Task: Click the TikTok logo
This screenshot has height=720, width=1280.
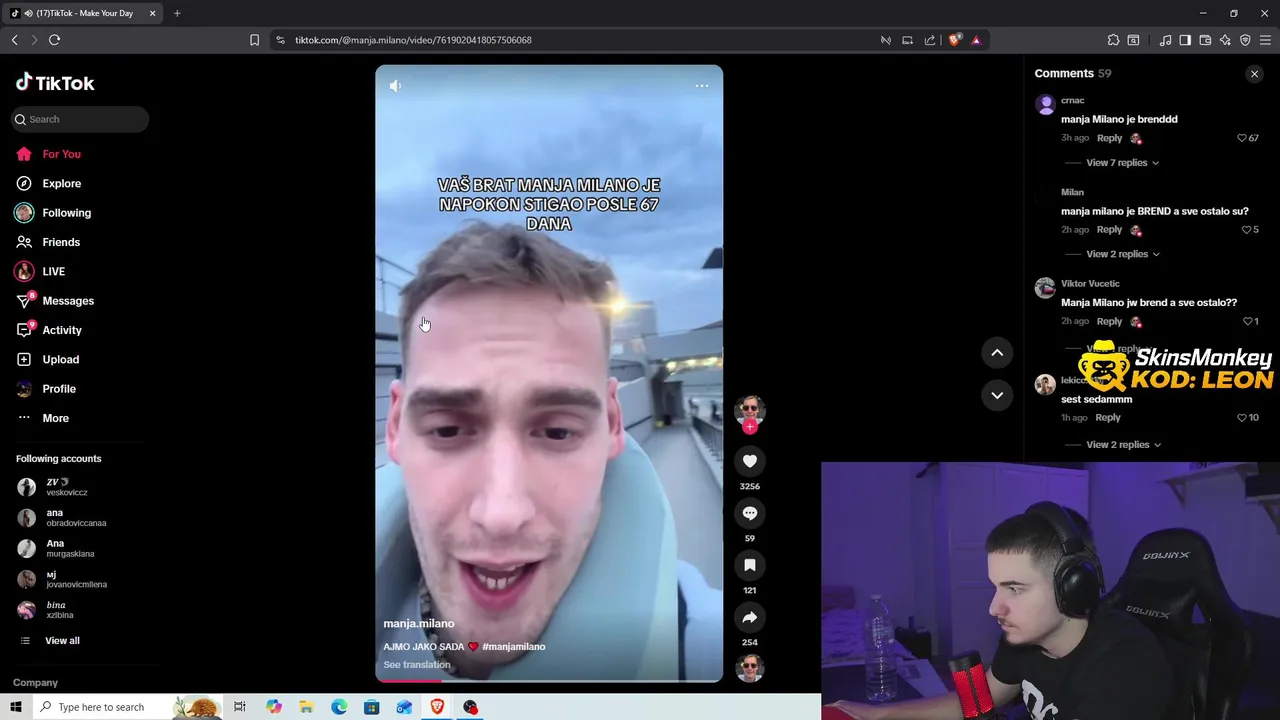Action: tap(55, 83)
